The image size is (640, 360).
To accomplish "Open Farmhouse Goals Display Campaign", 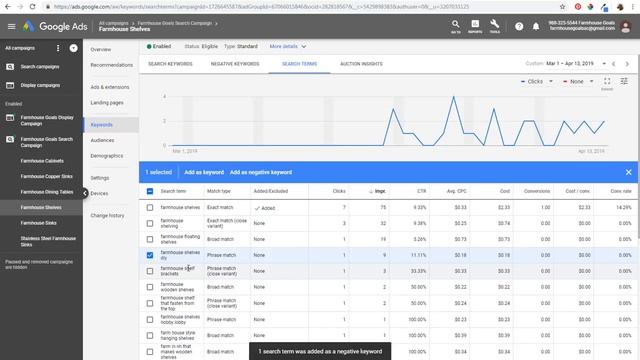I will coord(47,120).
